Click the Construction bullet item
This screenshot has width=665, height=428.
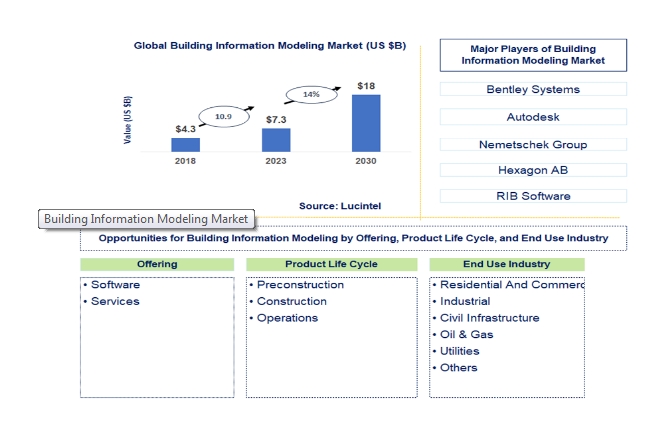tap(288, 301)
